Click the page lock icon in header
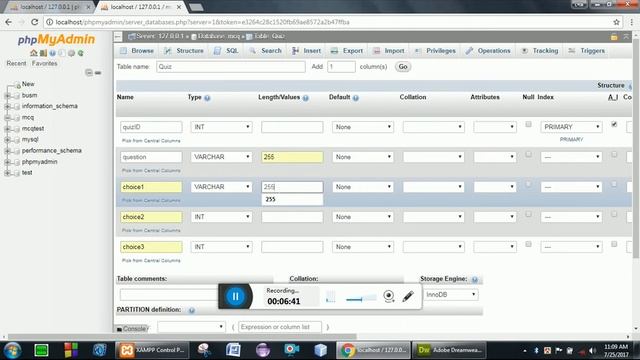 614,37
